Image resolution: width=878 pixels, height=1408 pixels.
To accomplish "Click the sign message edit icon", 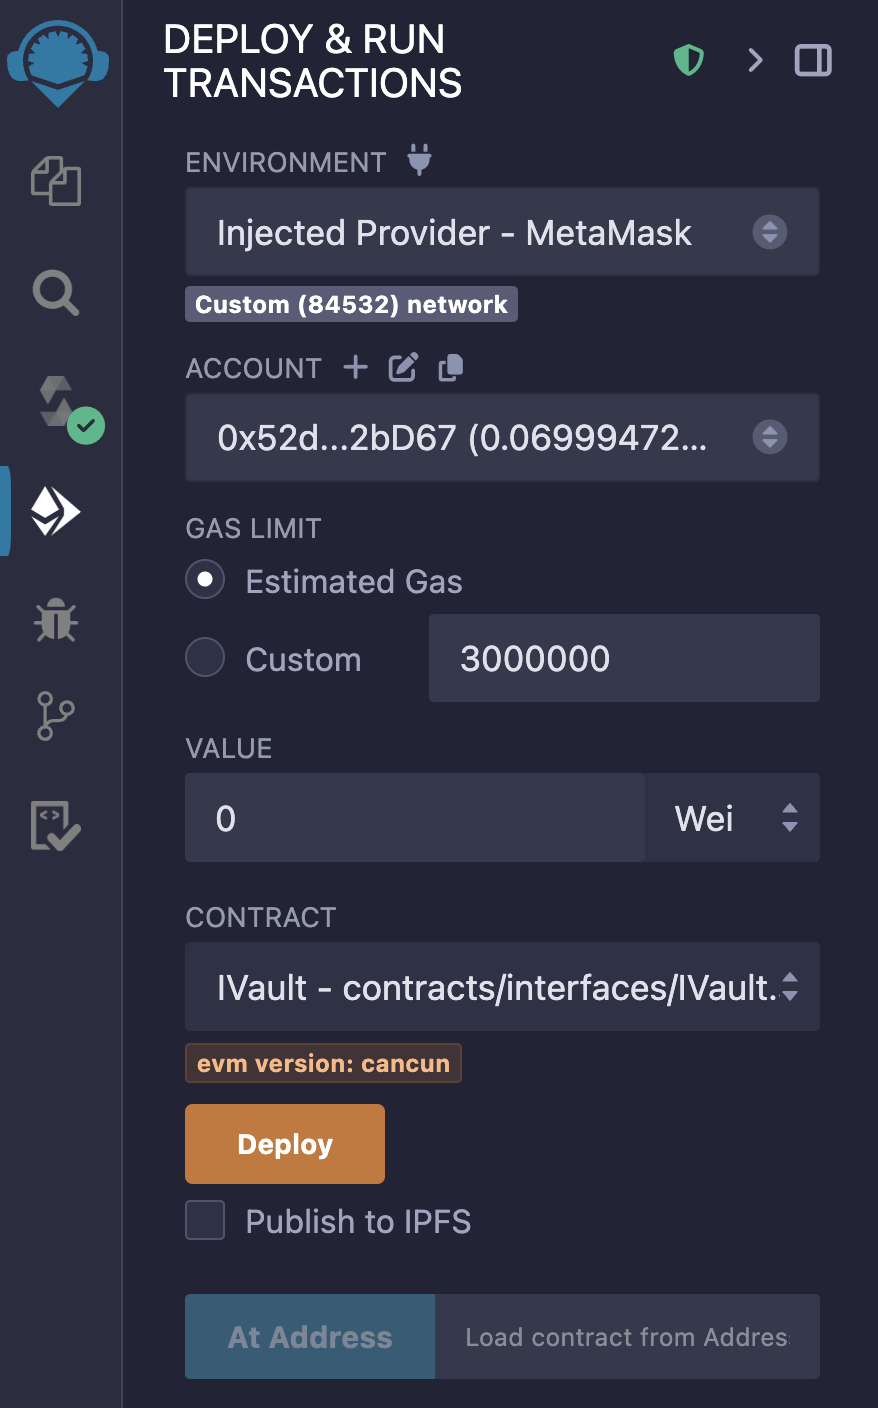I will coord(403,367).
